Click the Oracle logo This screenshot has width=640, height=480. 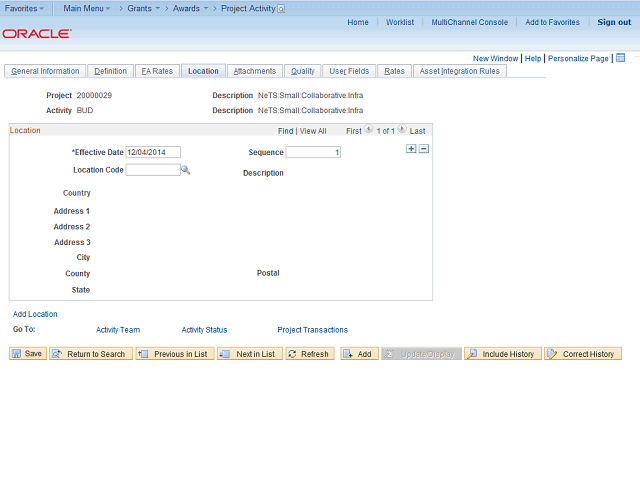click(37, 33)
